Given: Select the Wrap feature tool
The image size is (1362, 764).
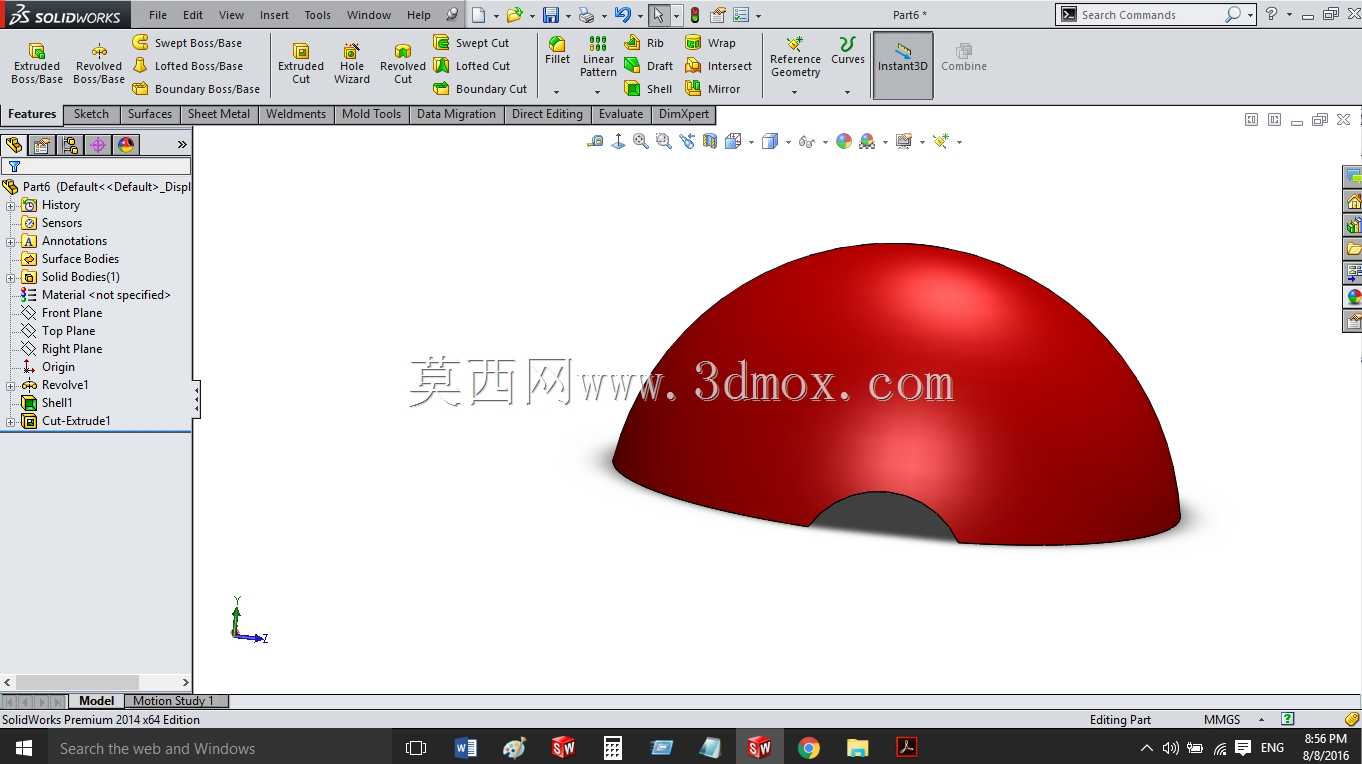Looking at the screenshot, I should (710, 43).
